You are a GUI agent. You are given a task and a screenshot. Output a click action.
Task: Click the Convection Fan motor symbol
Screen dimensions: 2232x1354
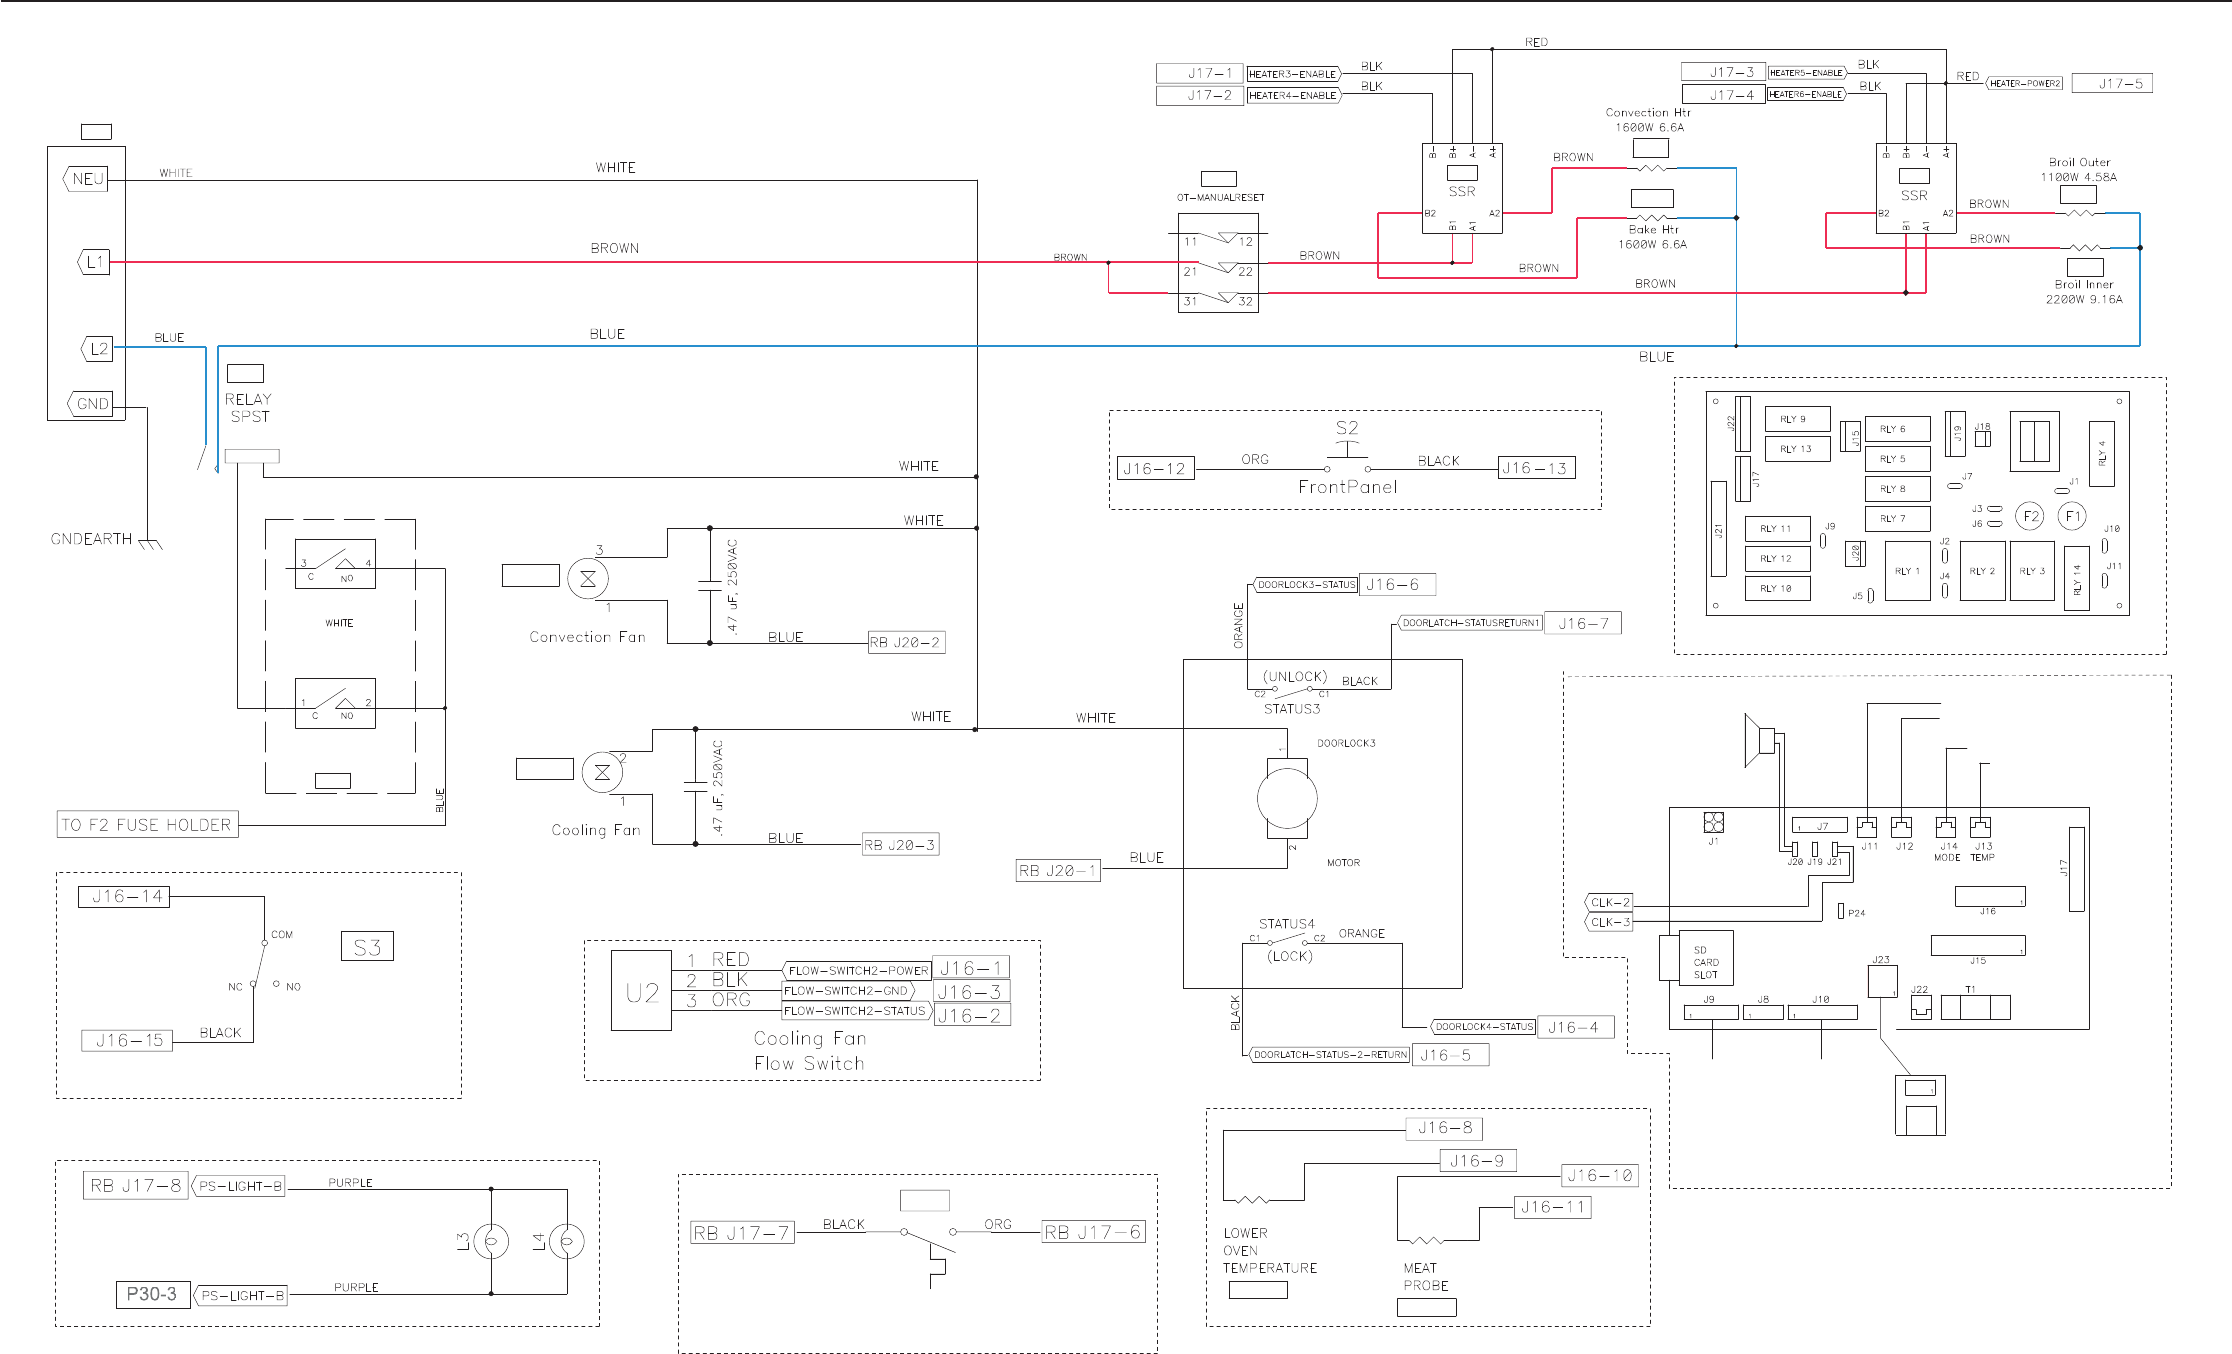[x=587, y=578]
